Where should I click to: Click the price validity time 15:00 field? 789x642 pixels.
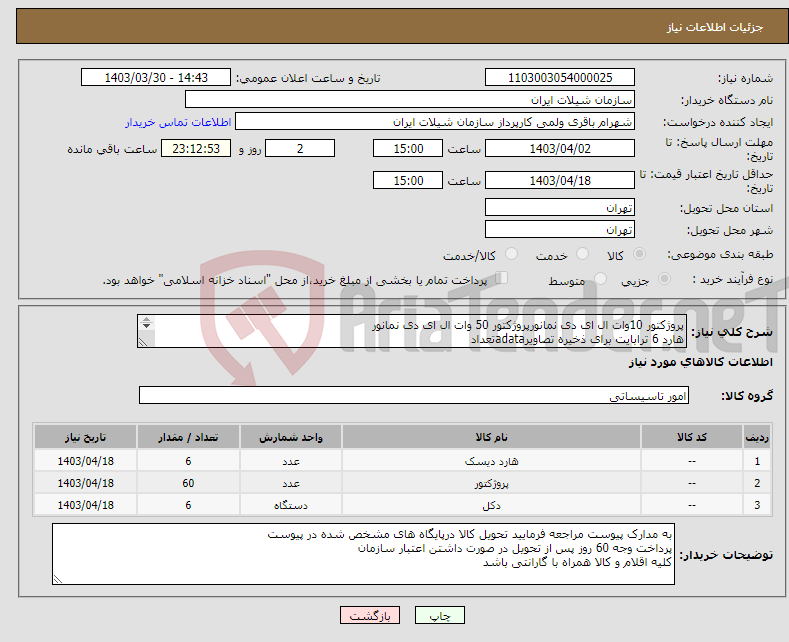[408, 180]
